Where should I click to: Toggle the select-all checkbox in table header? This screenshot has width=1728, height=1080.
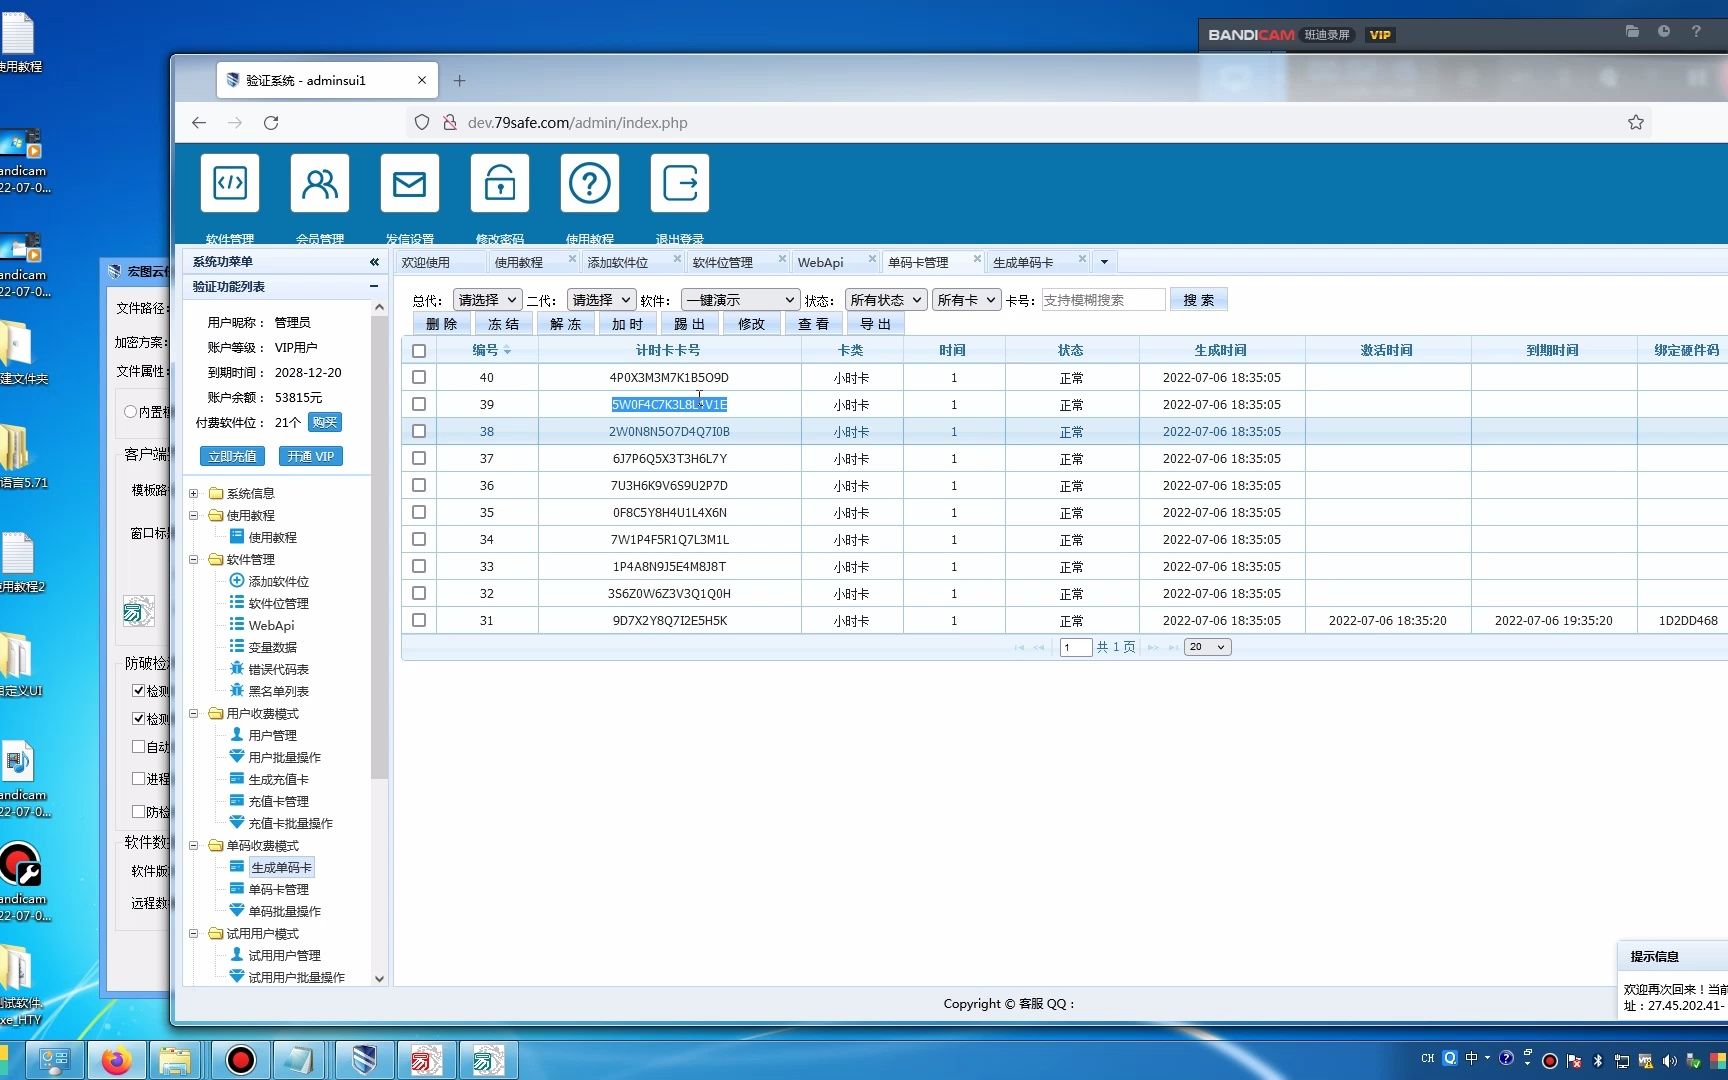pyautogui.click(x=419, y=351)
